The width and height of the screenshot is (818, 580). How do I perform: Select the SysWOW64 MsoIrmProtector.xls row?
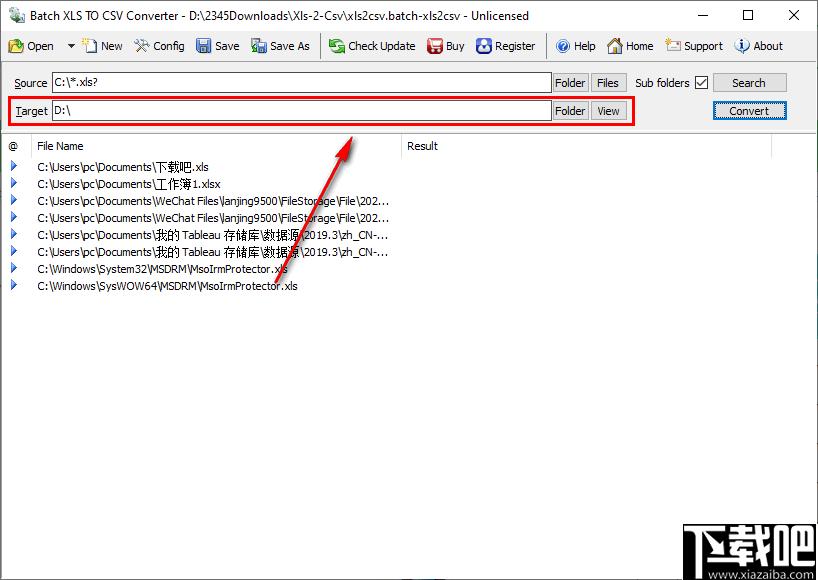click(167, 286)
